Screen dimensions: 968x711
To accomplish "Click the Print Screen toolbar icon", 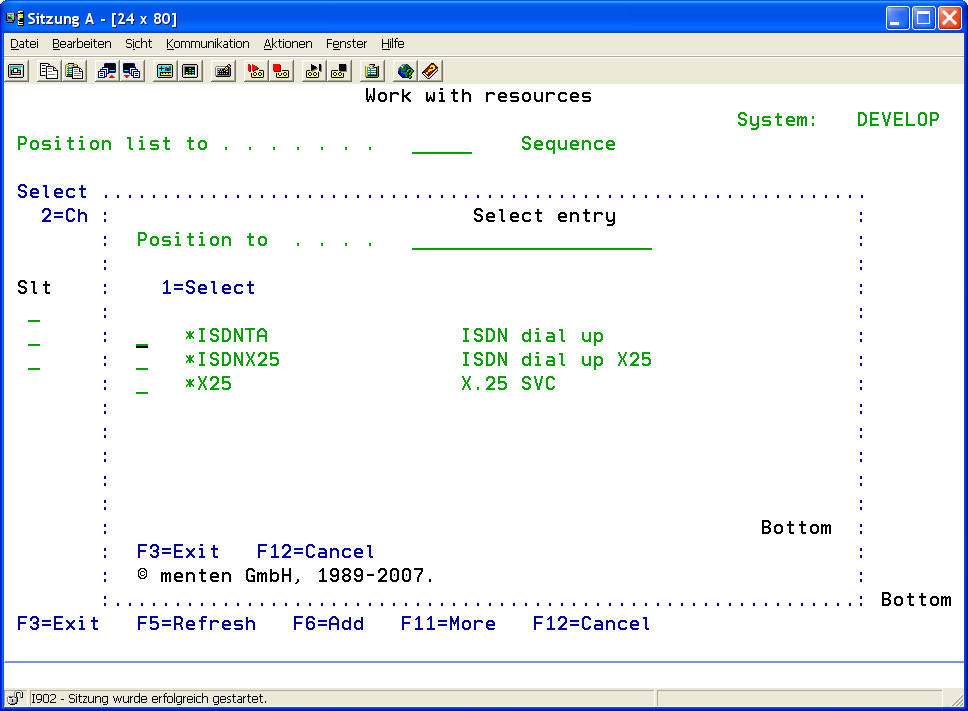I will 17,71.
